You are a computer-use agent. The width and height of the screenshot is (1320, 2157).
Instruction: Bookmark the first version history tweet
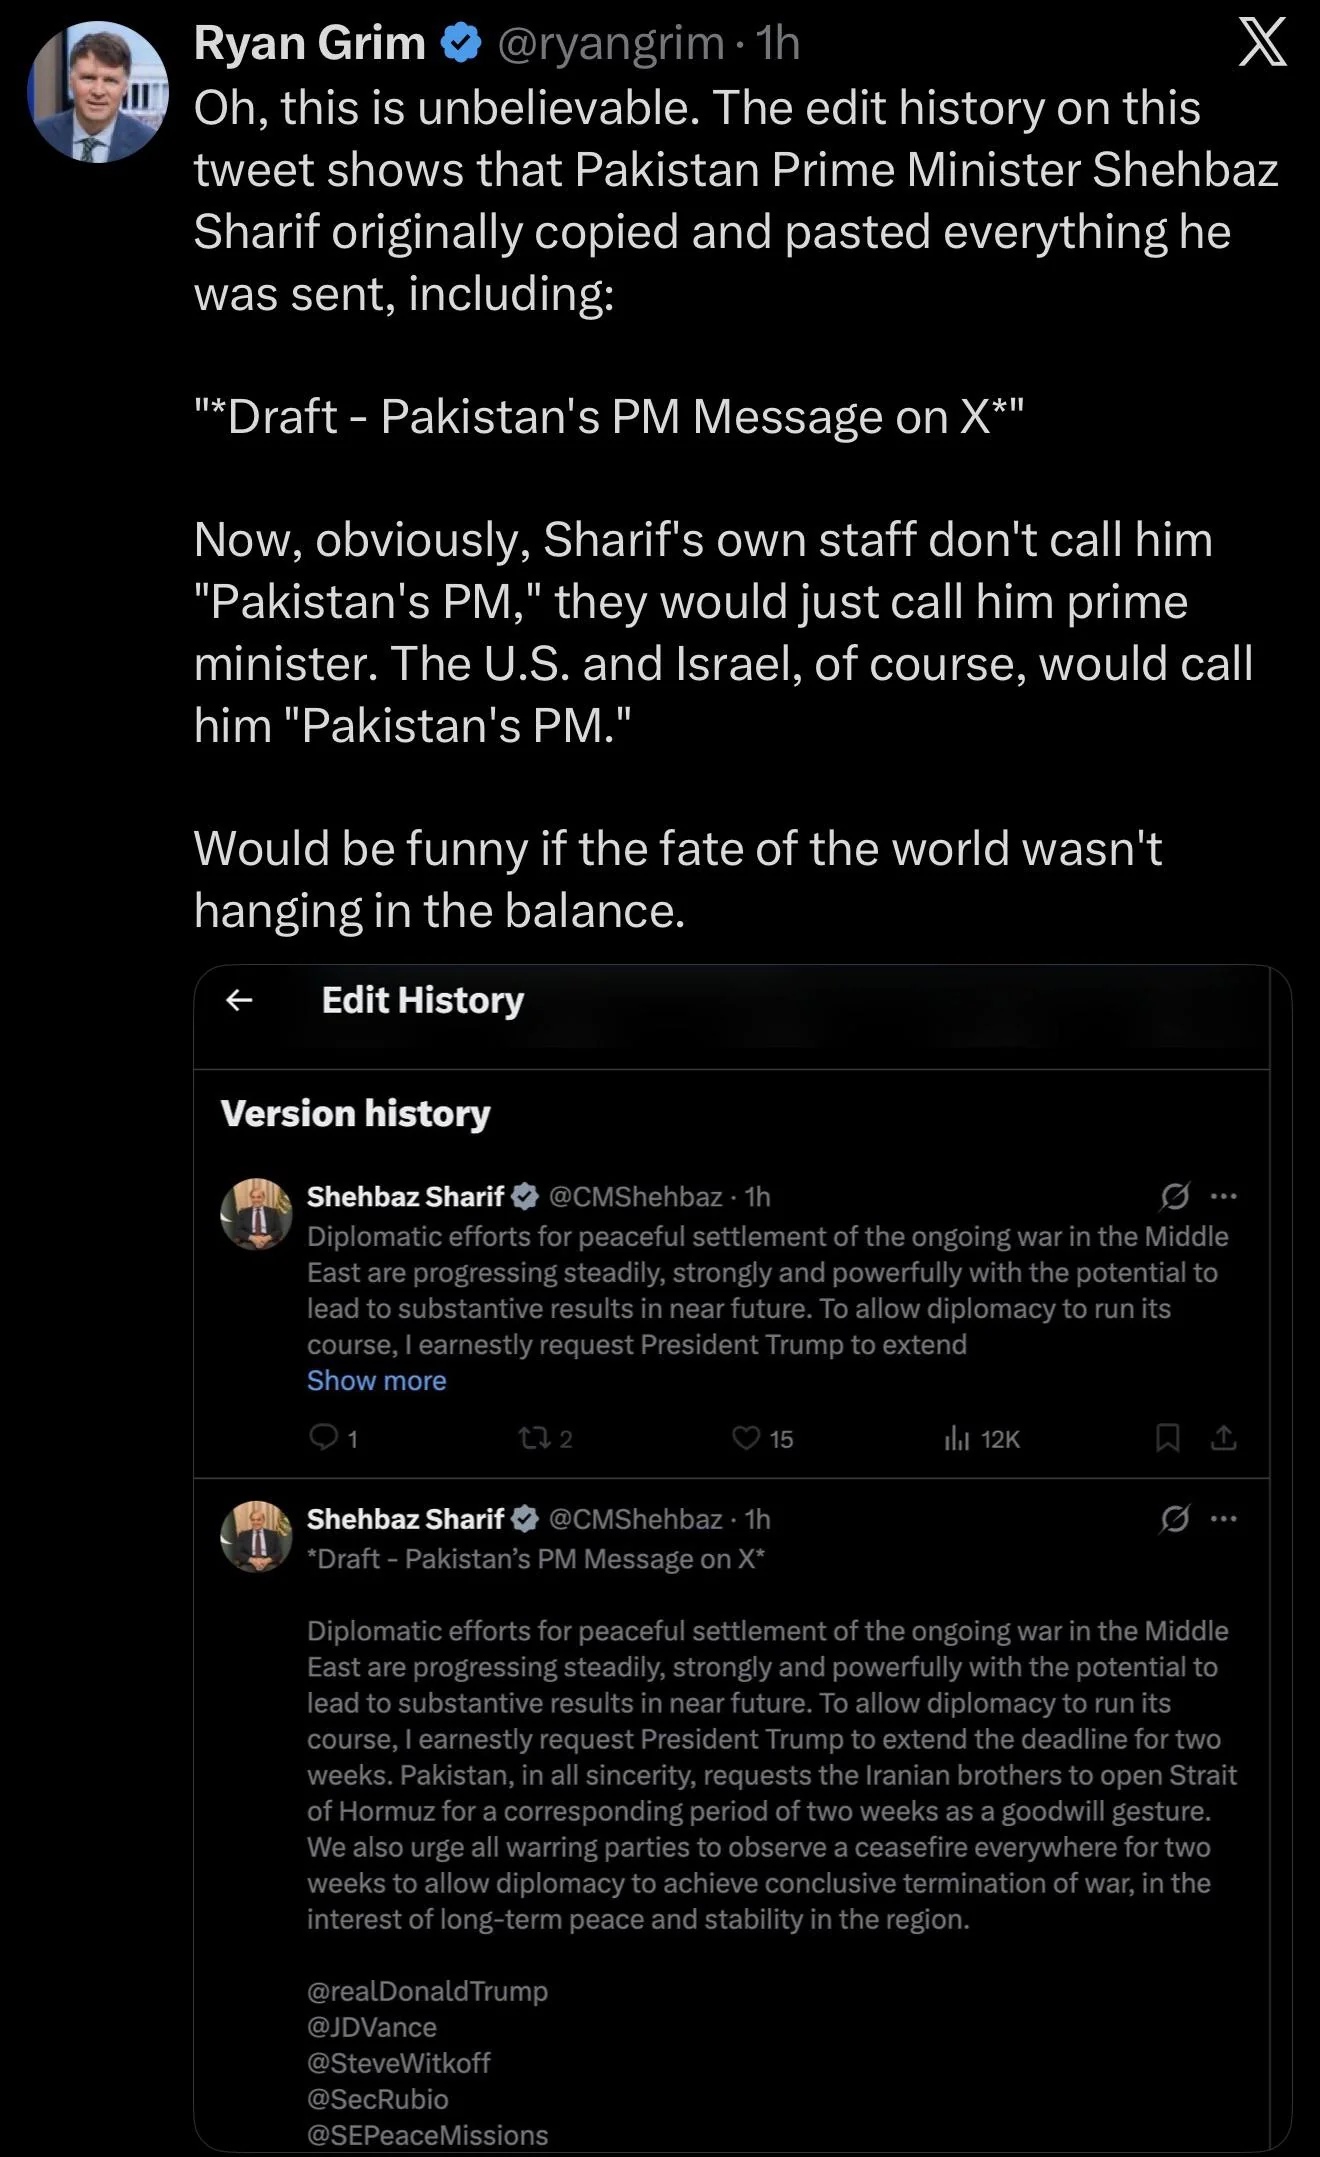tap(1167, 1438)
